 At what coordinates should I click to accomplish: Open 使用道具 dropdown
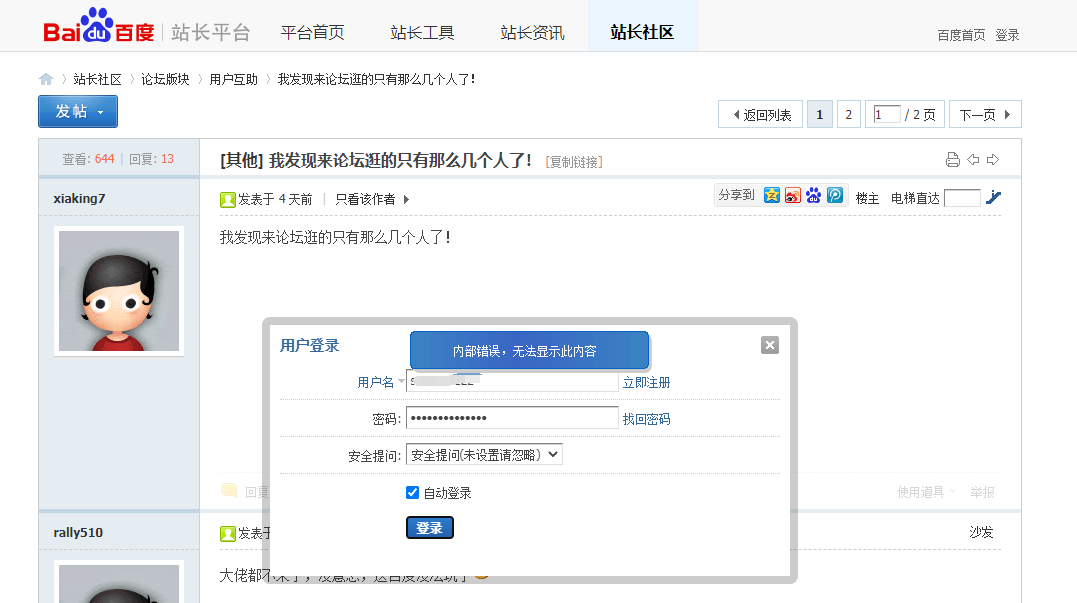coord(926,492)
